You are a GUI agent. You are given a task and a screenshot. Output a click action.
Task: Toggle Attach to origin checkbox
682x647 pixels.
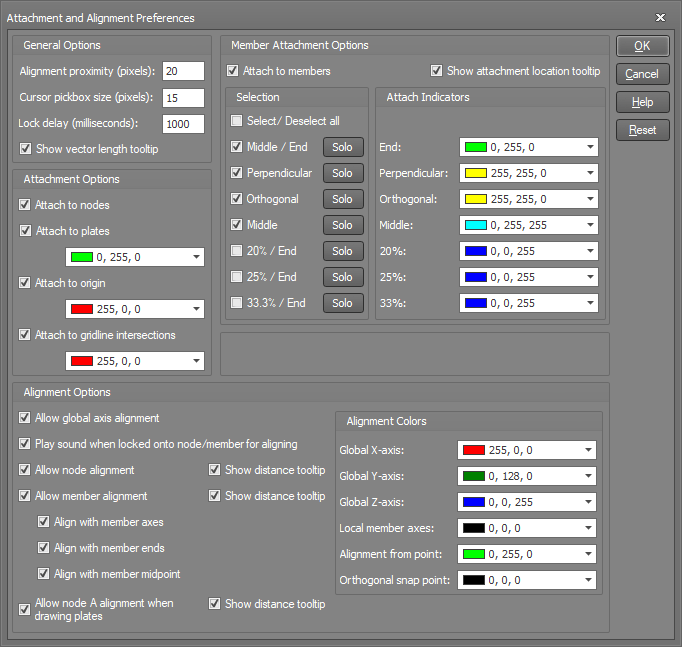(25, 283)
